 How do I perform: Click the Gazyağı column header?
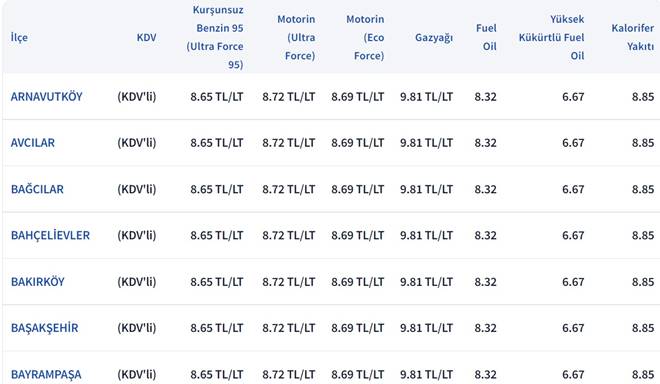click(x=434, y=37)
